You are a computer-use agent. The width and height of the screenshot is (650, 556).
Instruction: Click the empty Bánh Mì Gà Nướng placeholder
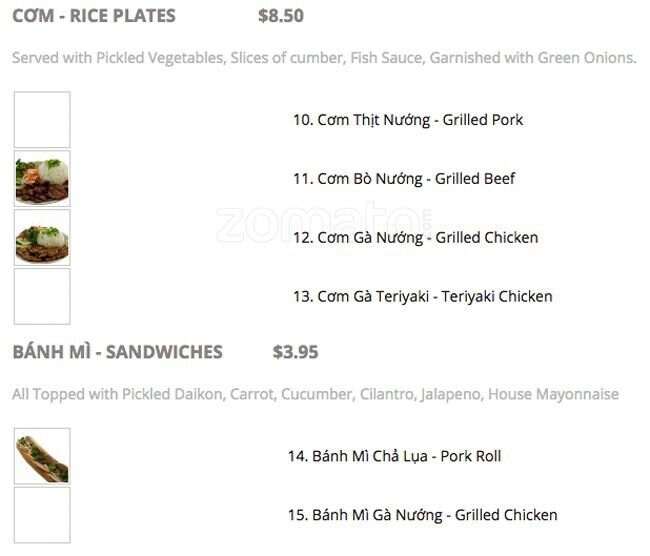click(42, 515)
